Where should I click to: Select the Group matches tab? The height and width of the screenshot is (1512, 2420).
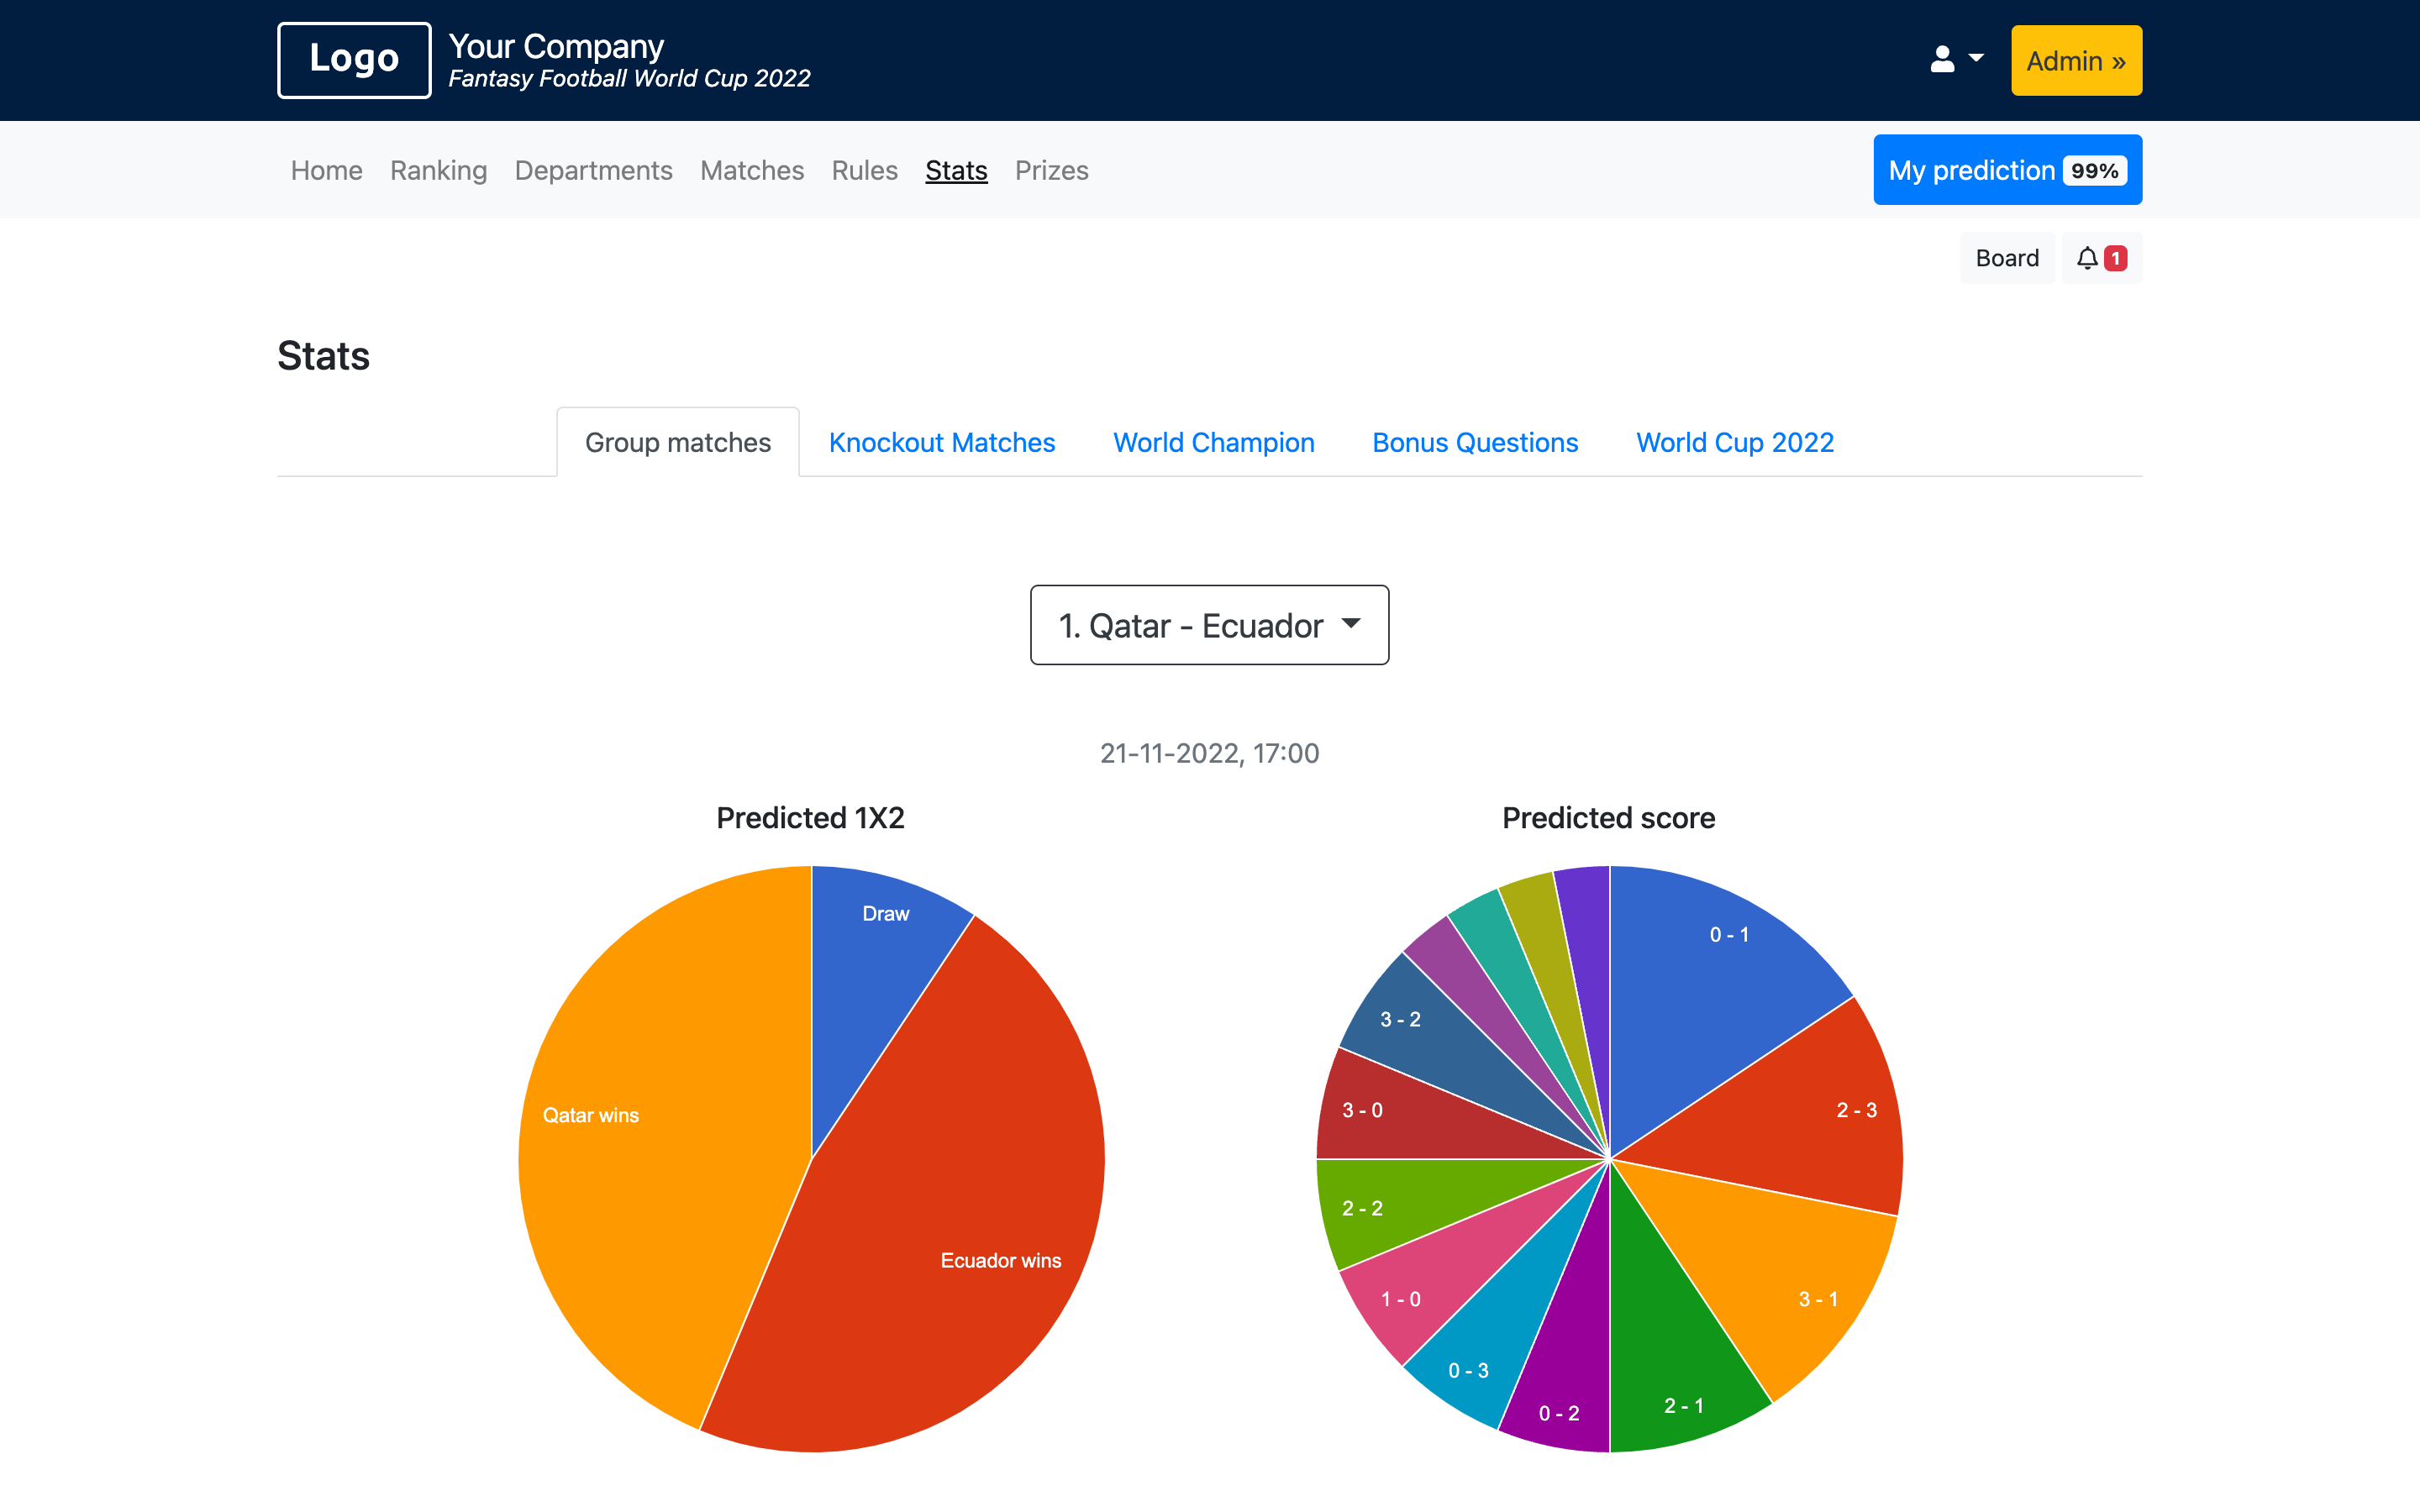[678, 441]
